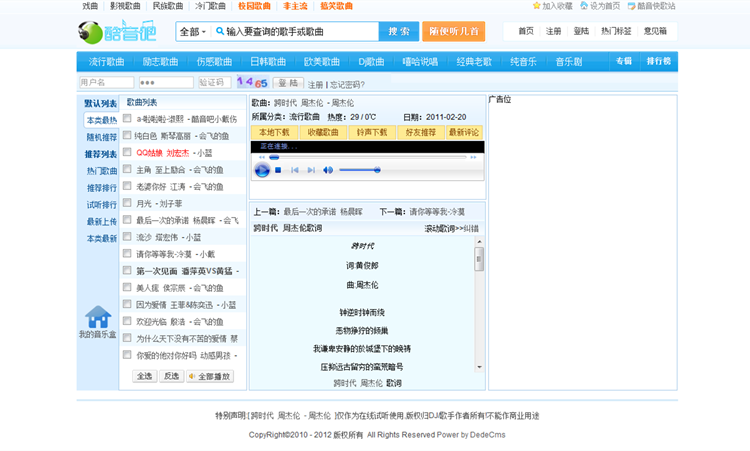Viewport: 750px width, 451px height.
Task: Check the box for 纯白色 斯琴高丽
Action: [127, 135]
